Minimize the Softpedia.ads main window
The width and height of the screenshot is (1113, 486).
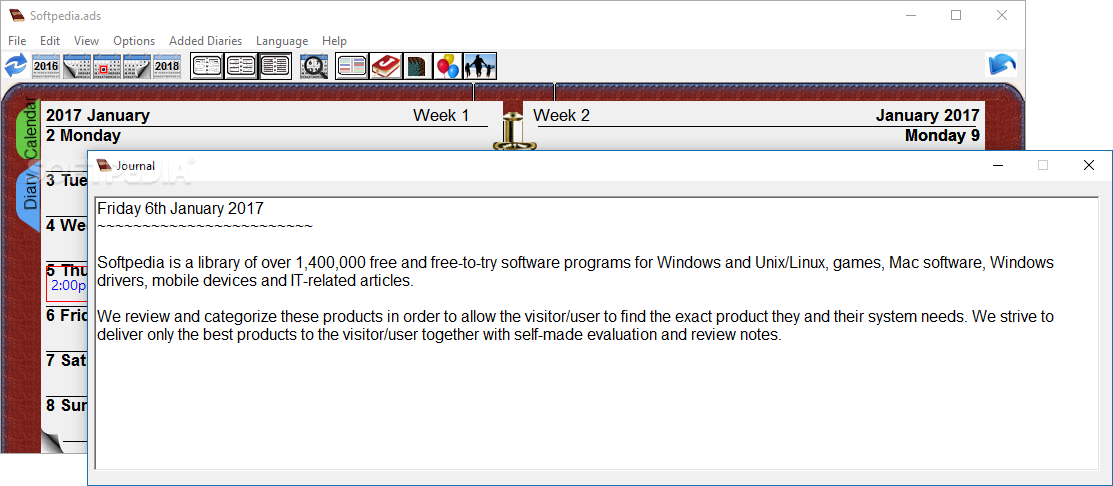coord(911,15)
